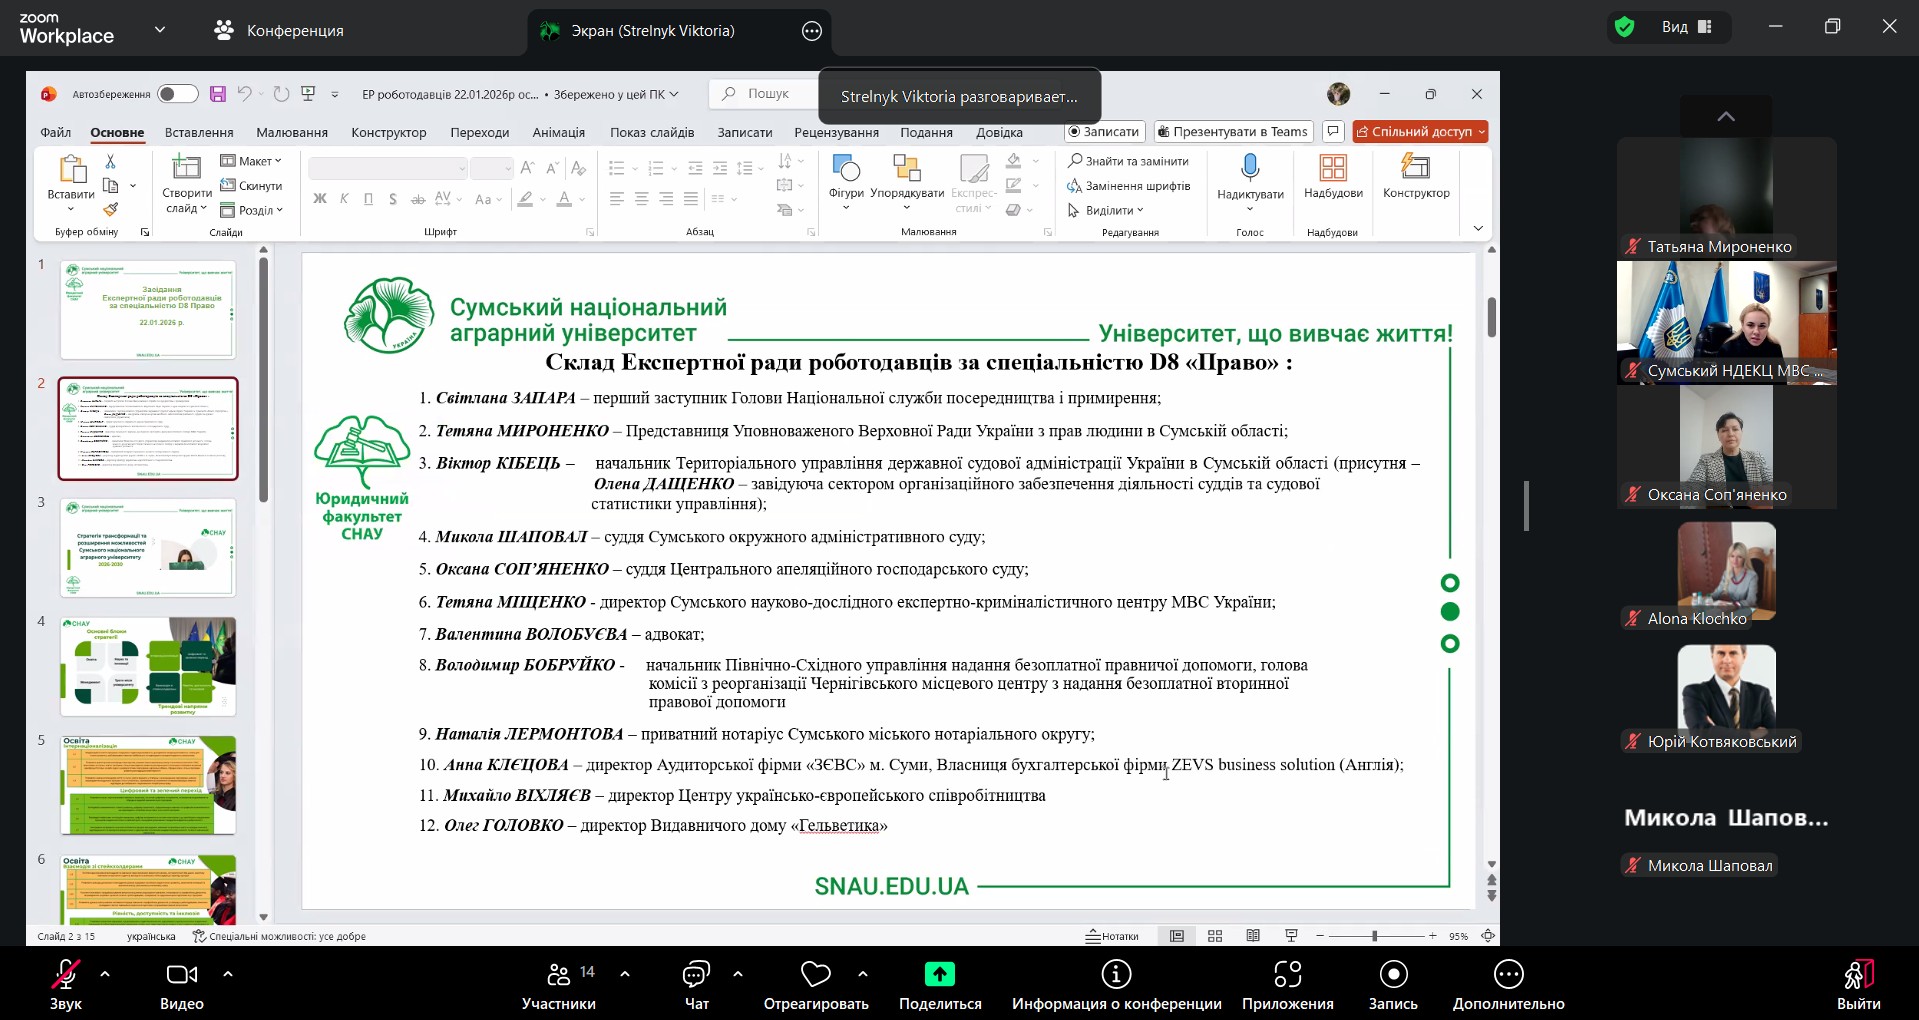Open the Apps icon in Zoom toolbar
The height and width of the screenshot is (1020, 1919).
point(1287,975)
